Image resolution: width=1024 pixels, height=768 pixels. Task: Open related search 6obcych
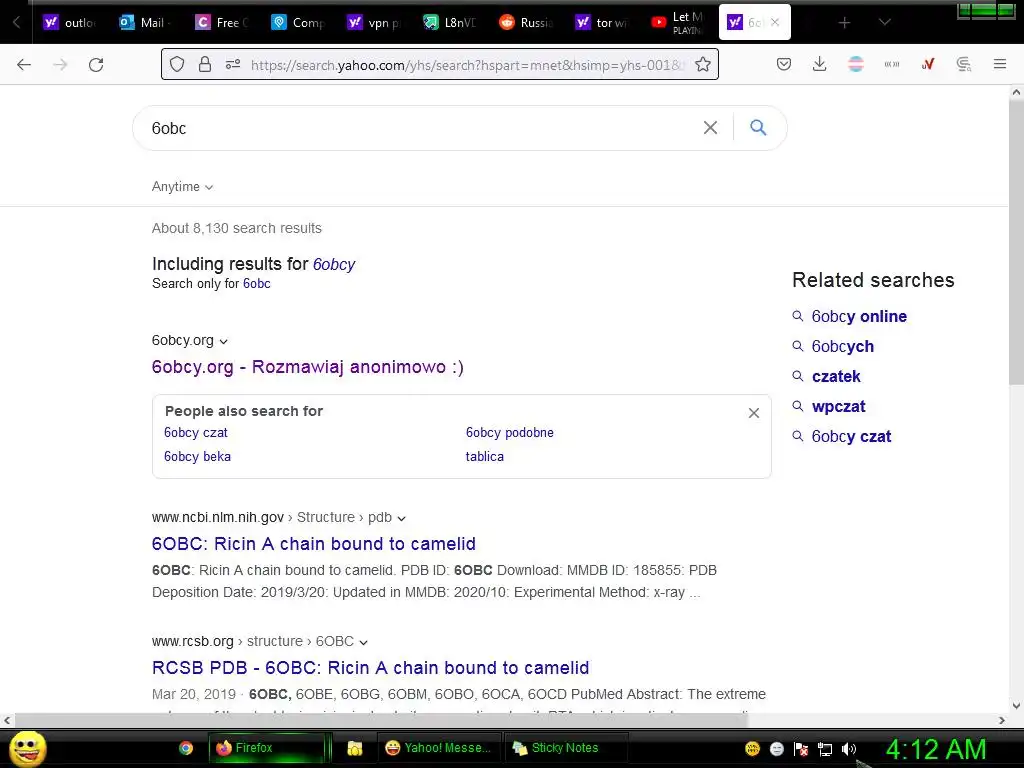coord(842,346)
